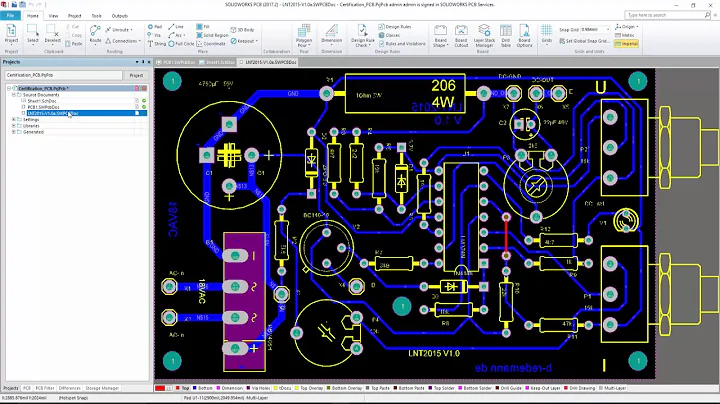Switch units to Imperial
Screen dimensions: 720x404
(626, 44)
